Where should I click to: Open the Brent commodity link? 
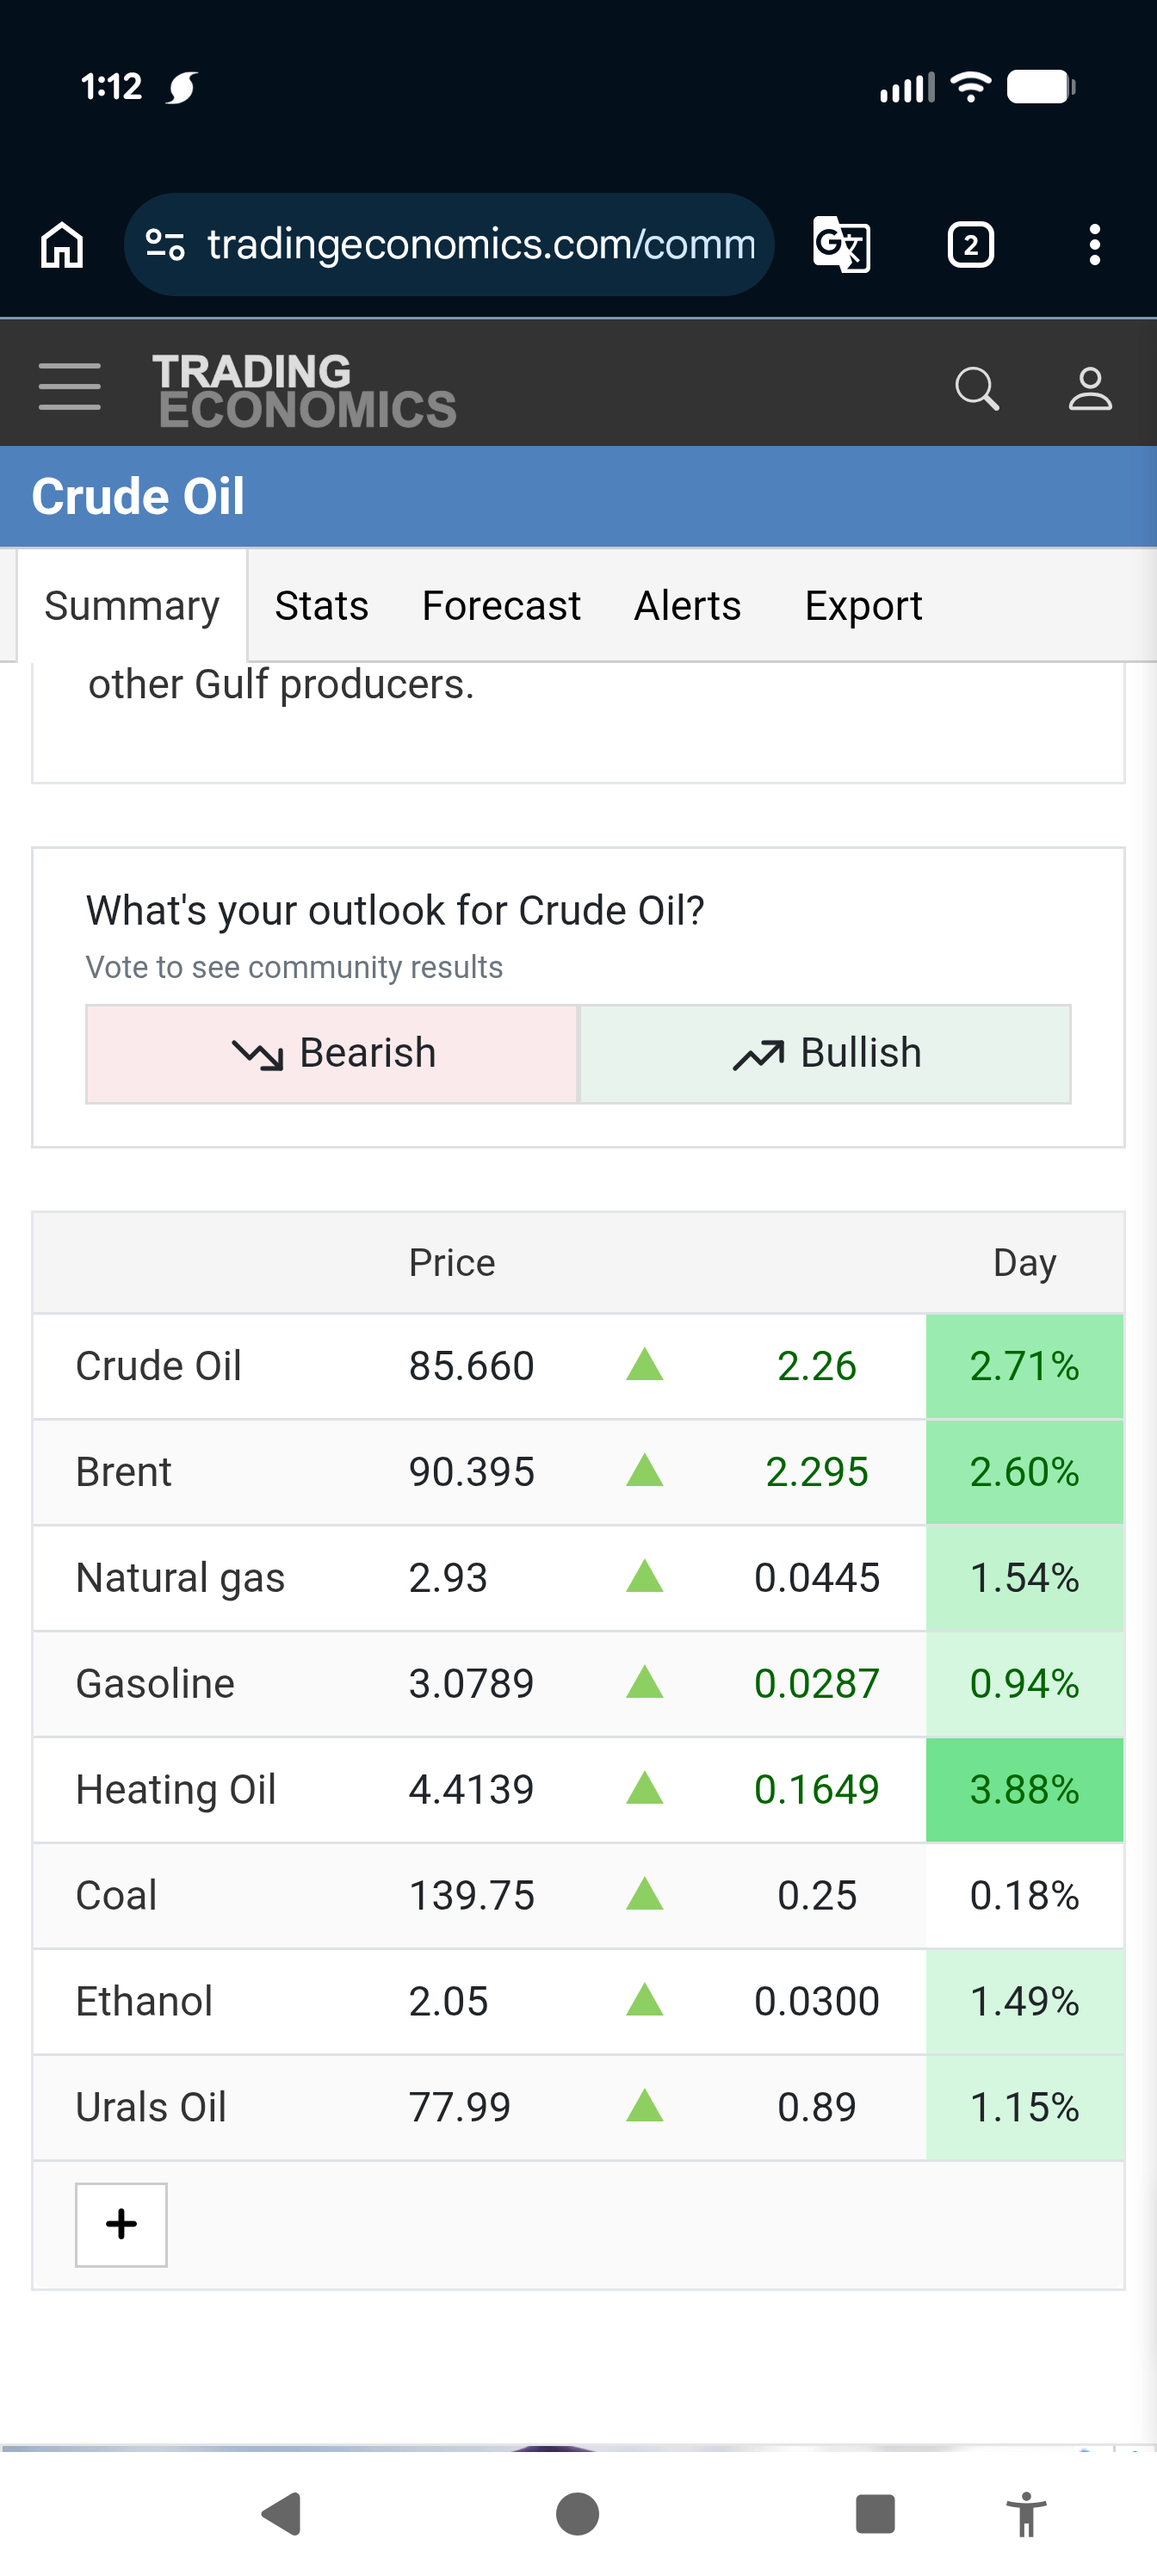pos(124,1472)
